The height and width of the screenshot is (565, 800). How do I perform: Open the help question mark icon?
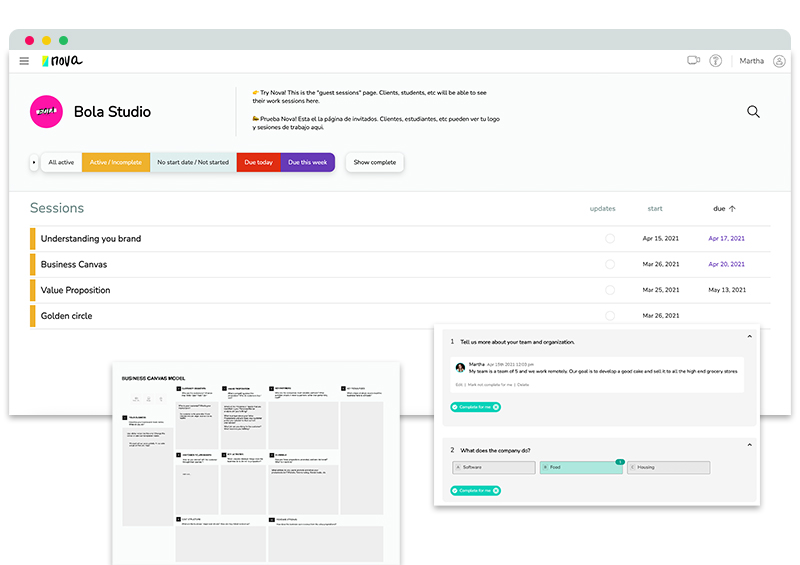[716, 61]
